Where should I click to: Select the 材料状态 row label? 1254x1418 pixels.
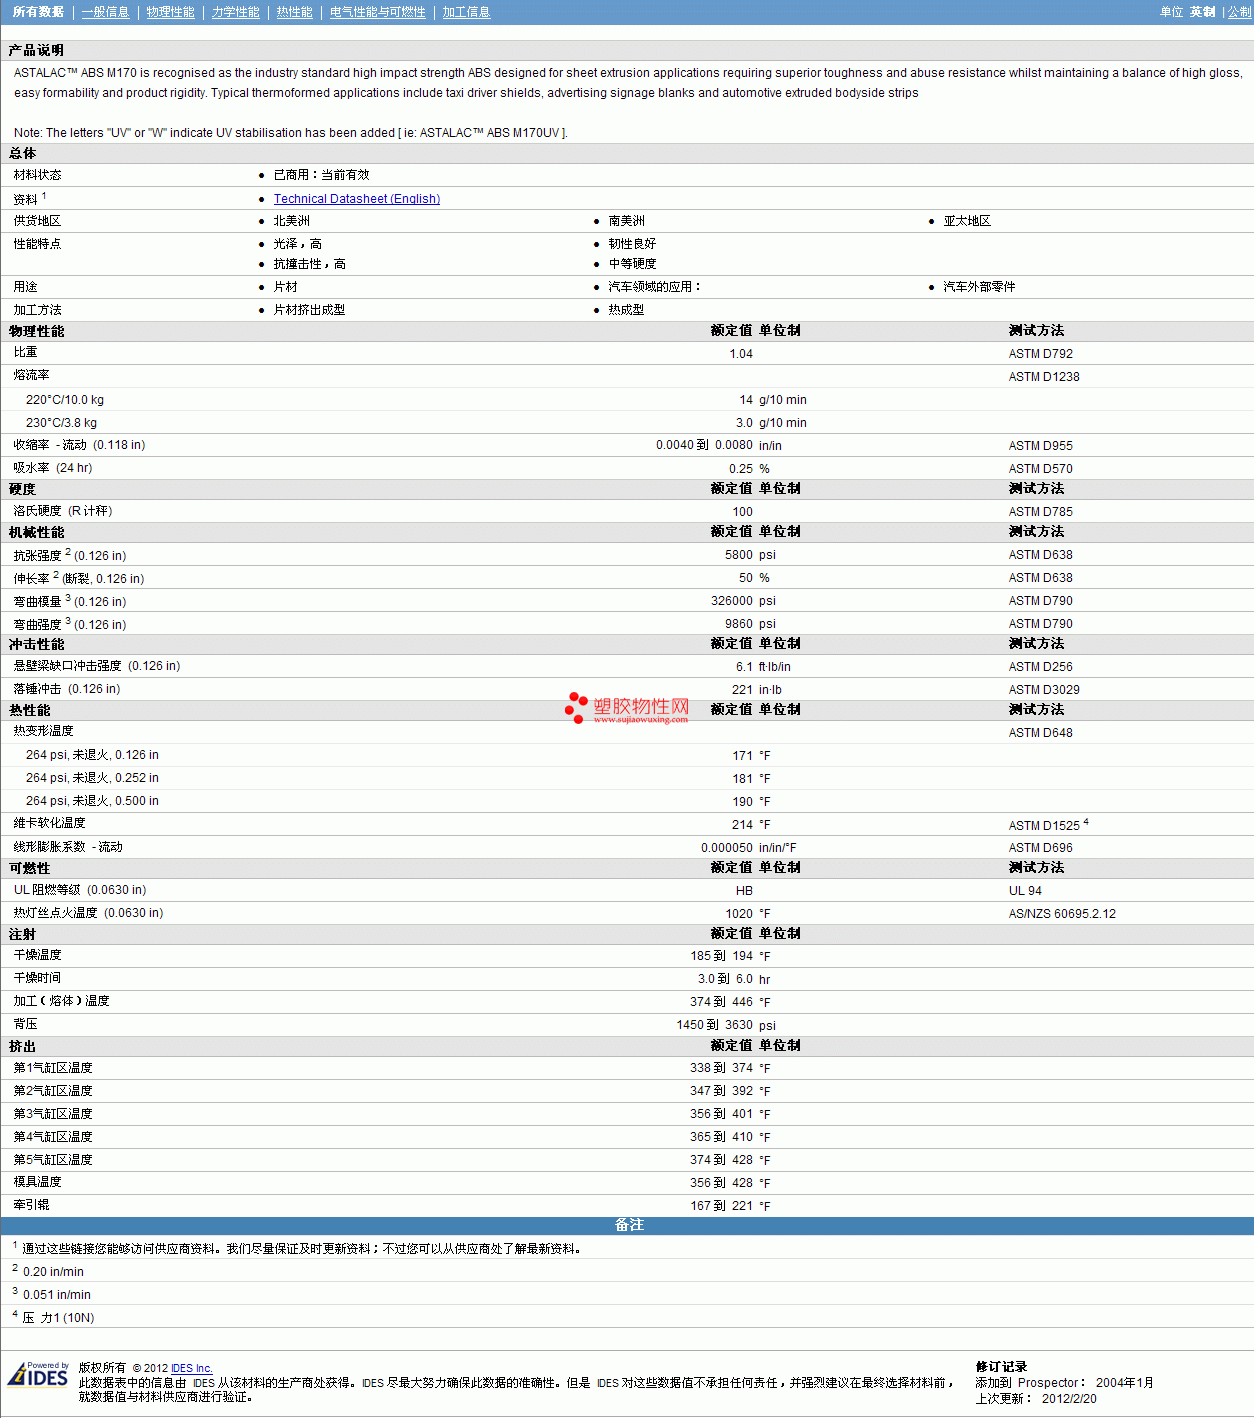click(x=38, y=175)
